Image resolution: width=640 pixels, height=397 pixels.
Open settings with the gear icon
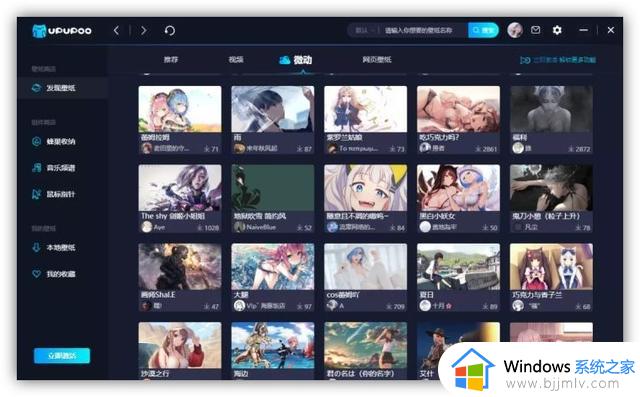tap(557, 30)
